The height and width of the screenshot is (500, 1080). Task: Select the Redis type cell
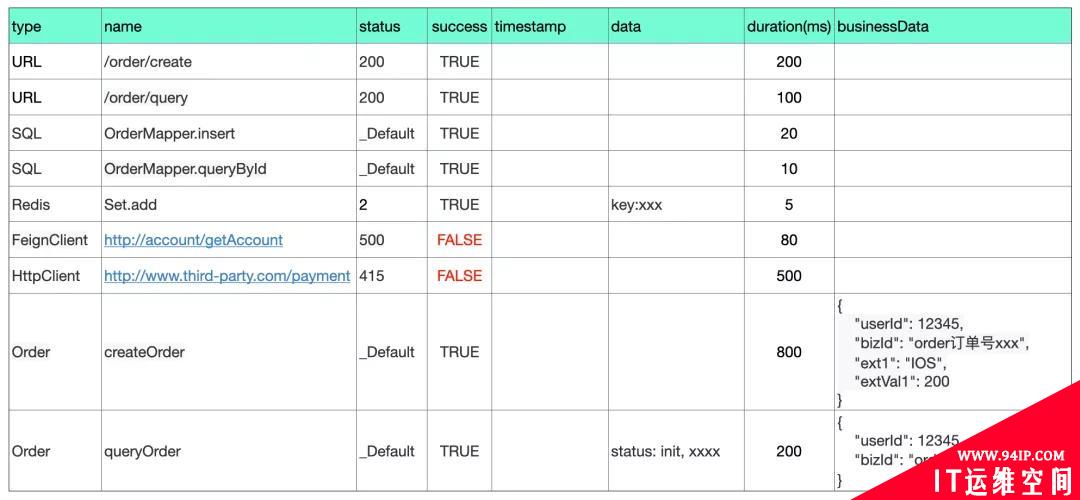click(55, 205)
